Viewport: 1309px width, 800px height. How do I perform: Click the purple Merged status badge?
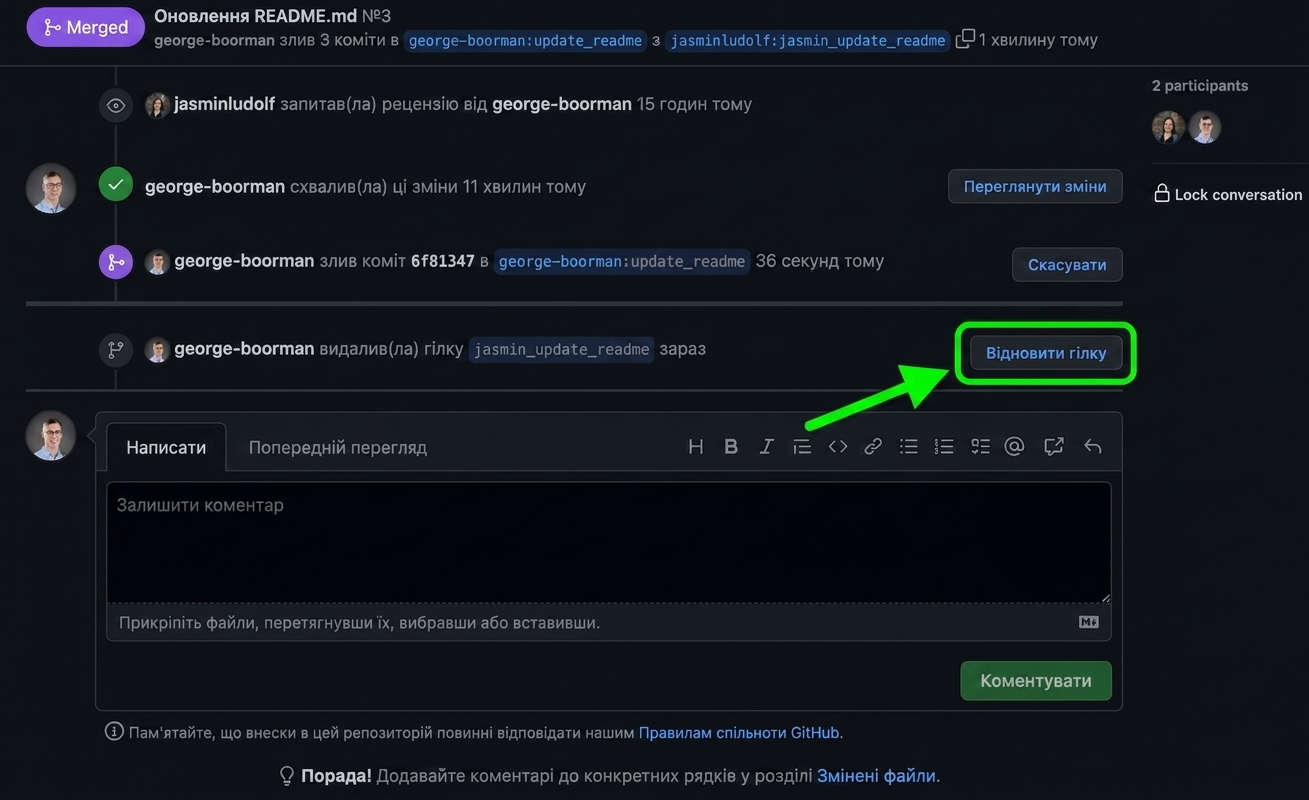tap(86, 27)
